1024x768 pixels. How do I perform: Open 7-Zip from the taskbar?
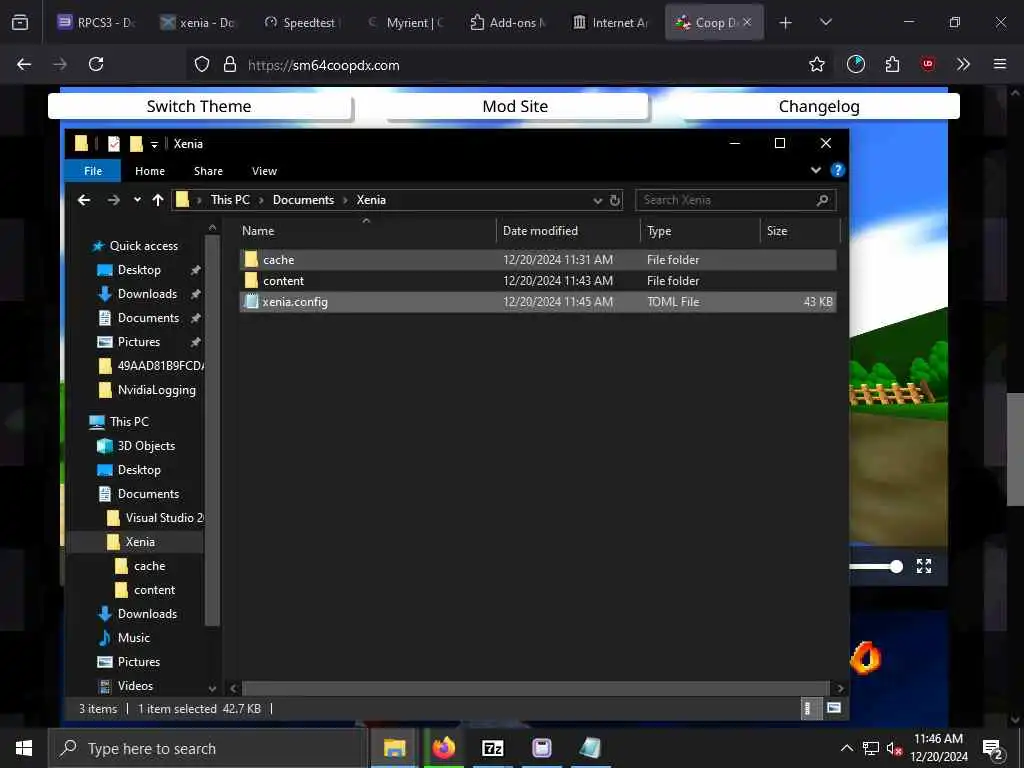click(492, 748)
